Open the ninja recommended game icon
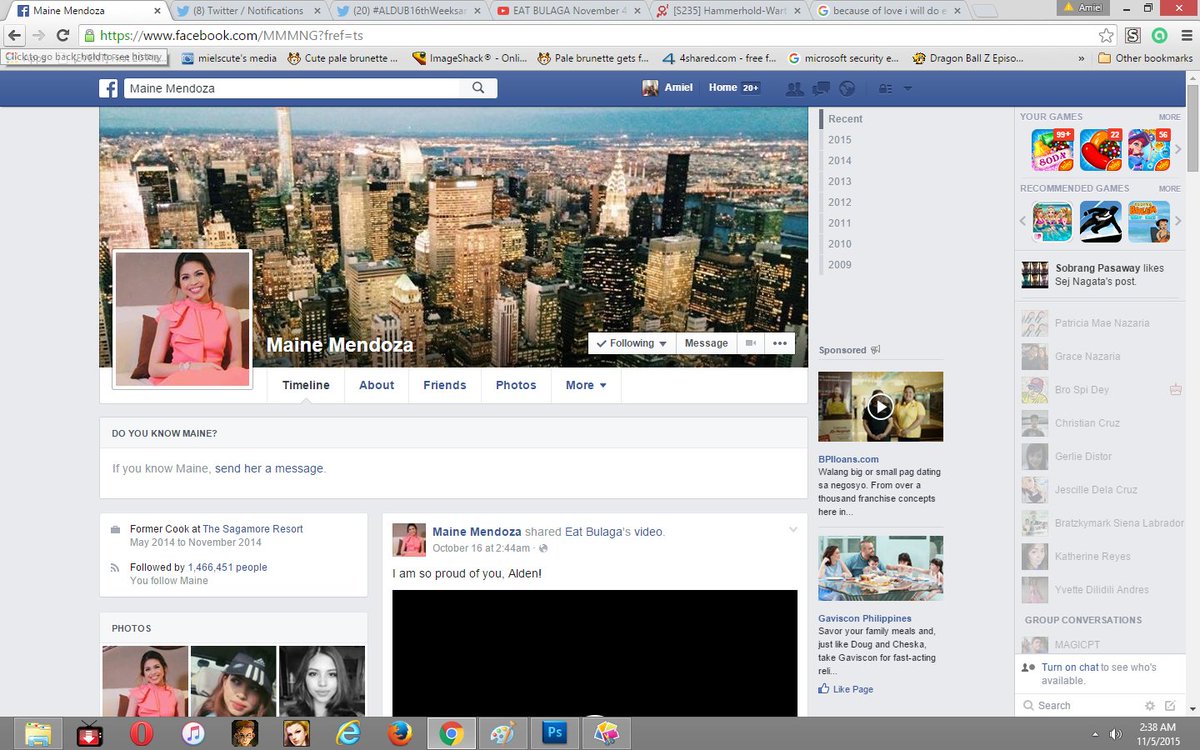Image resolution: width=1200 pixels, height=750 pixels. 1100,221
